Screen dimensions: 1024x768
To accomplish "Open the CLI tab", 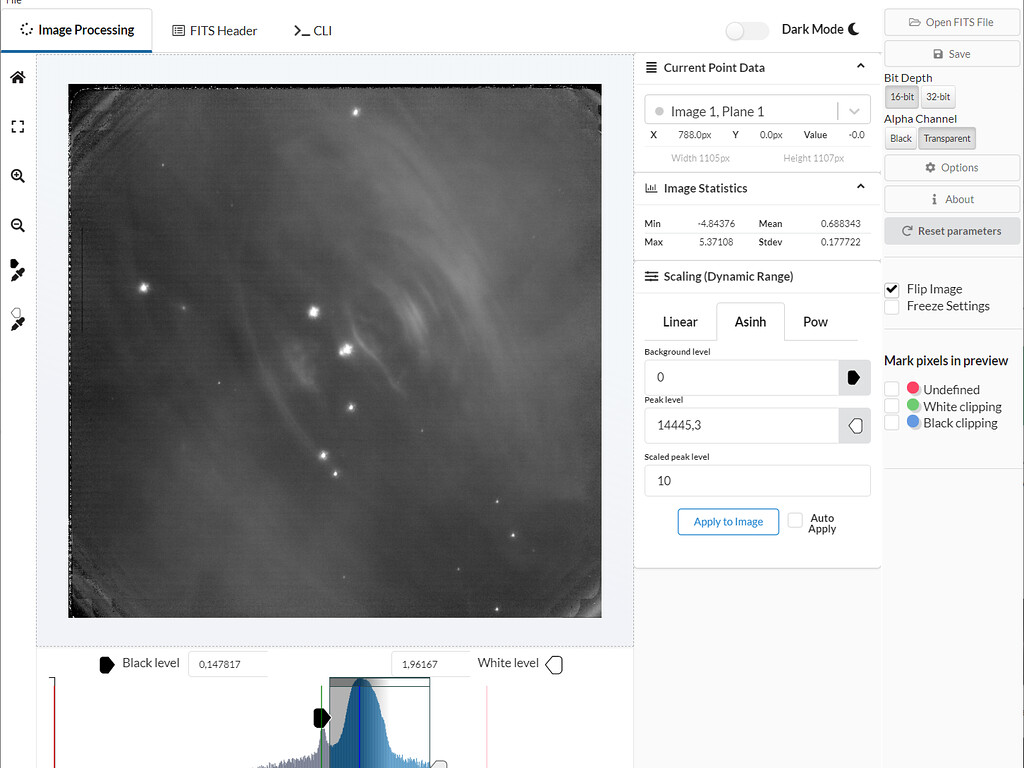I will 313,31.
